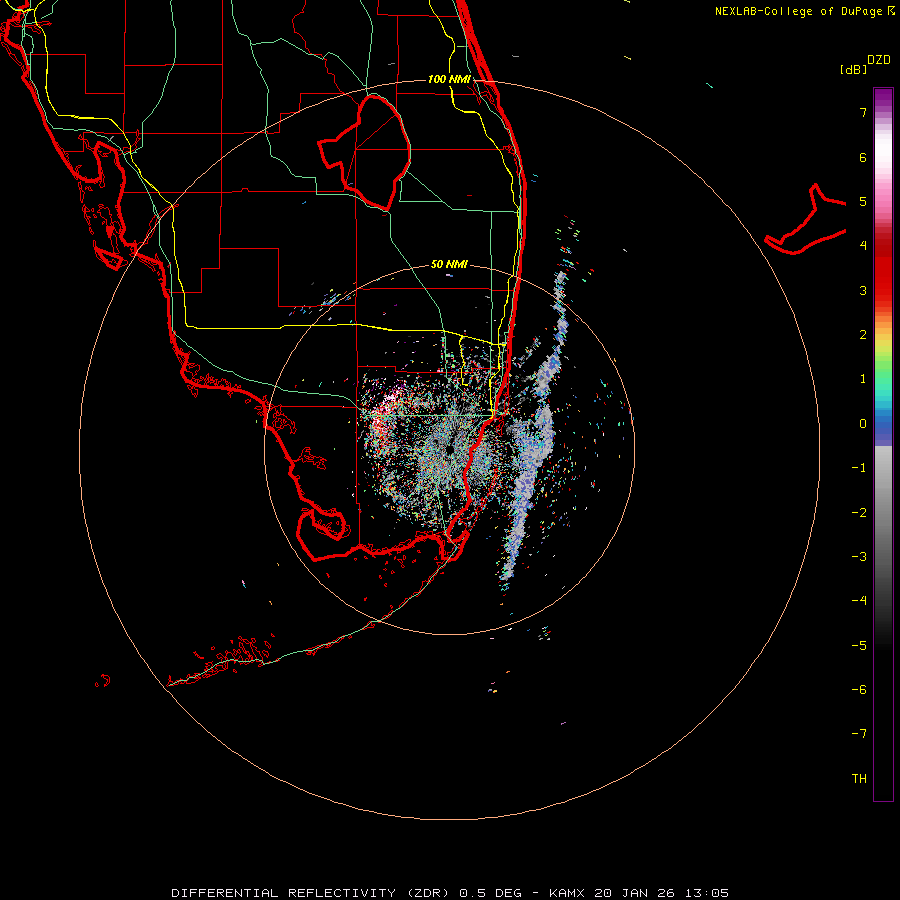
Task: Click the 13:05 time stamp
Action: point(707,893)
